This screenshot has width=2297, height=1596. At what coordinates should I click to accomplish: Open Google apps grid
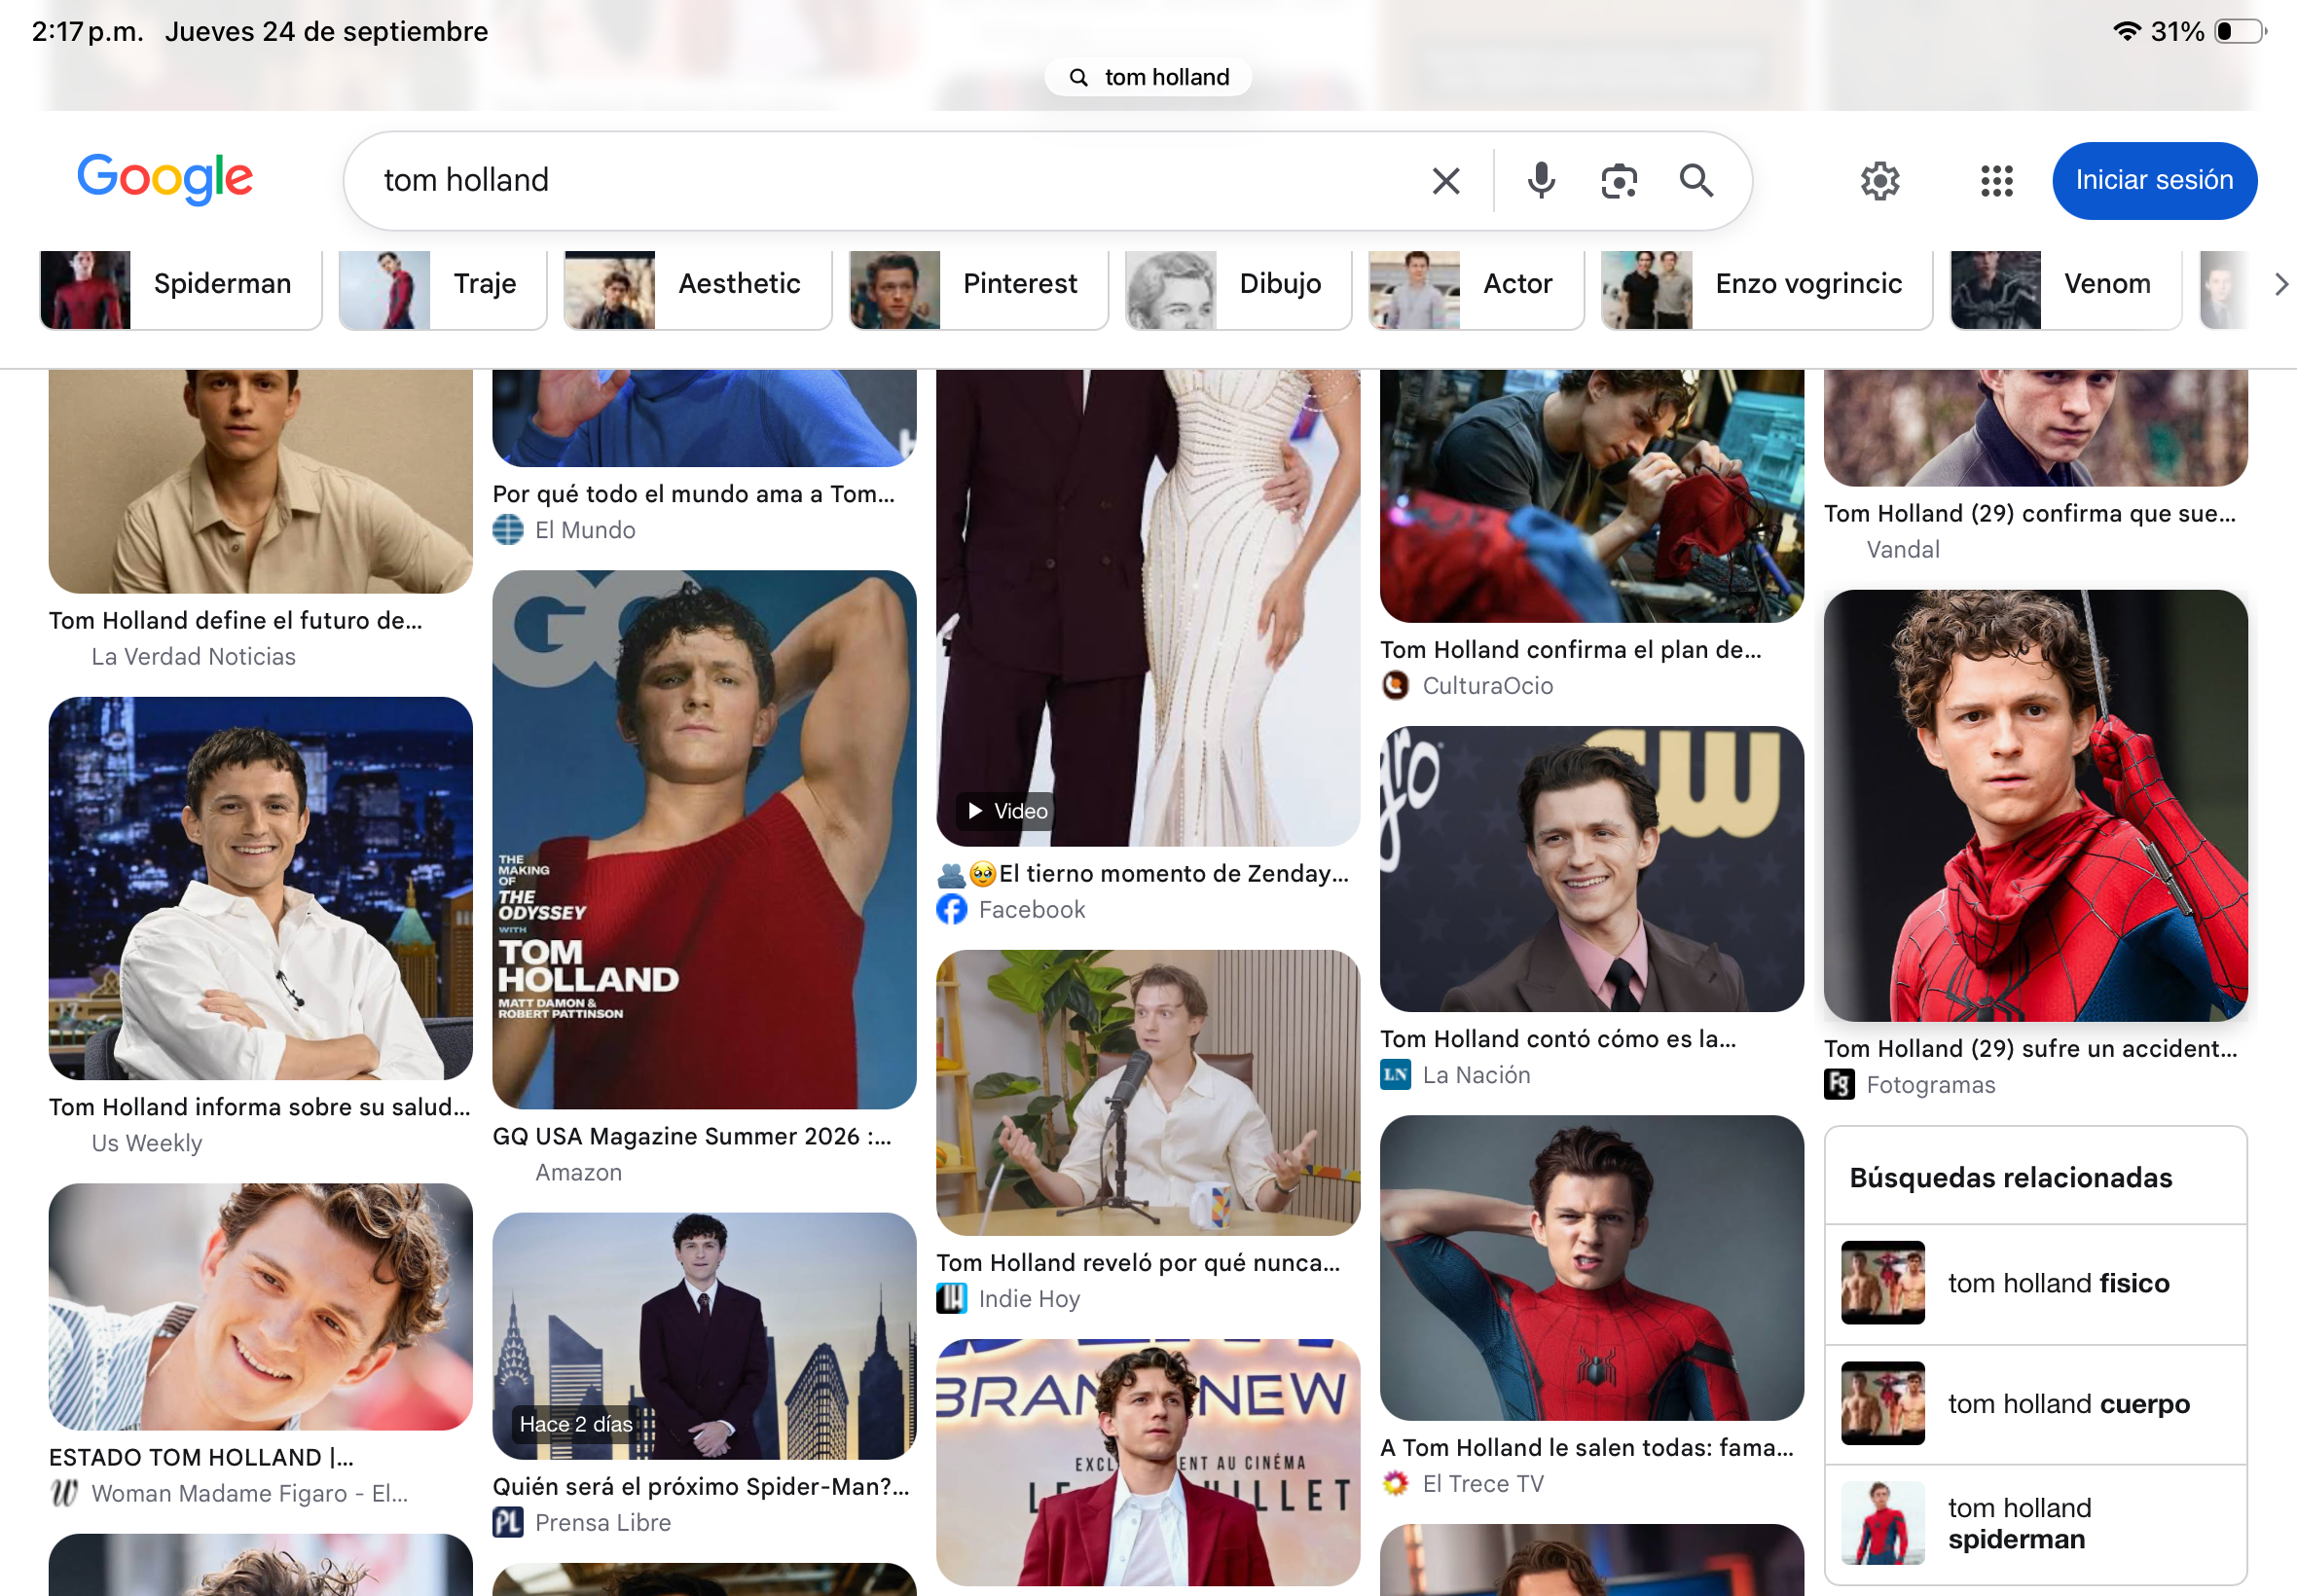coord(1996,181)
